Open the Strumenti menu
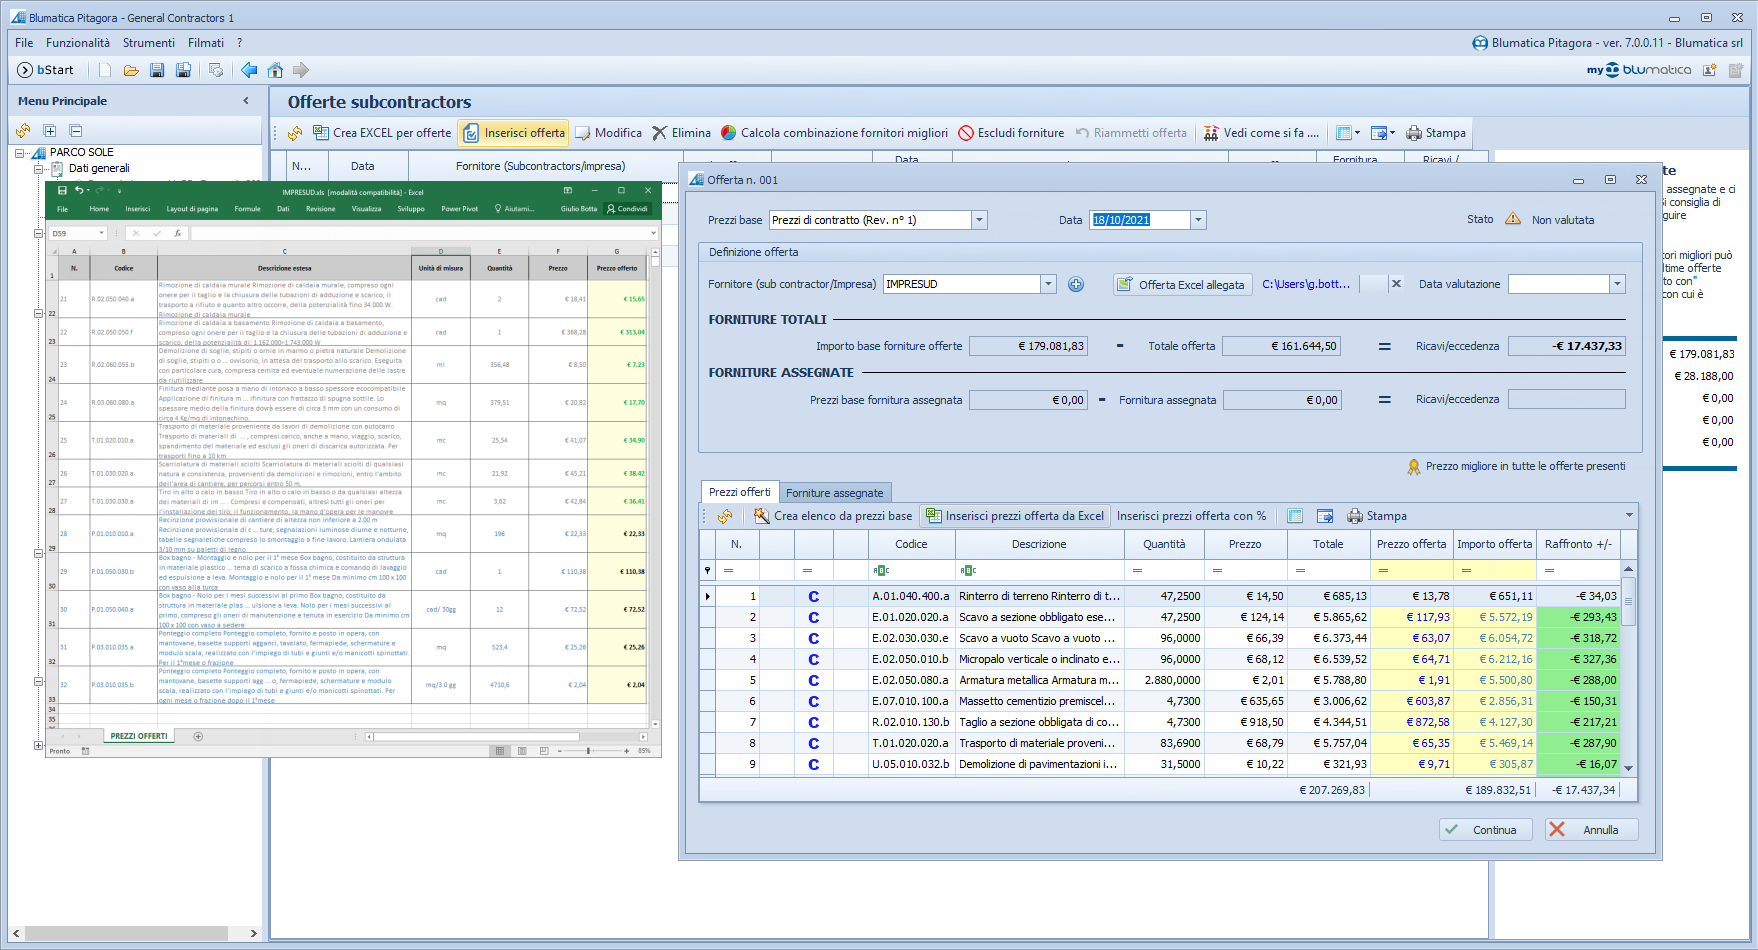The height and width of the screenshot is (950, 1758). (x=148, y=43)
